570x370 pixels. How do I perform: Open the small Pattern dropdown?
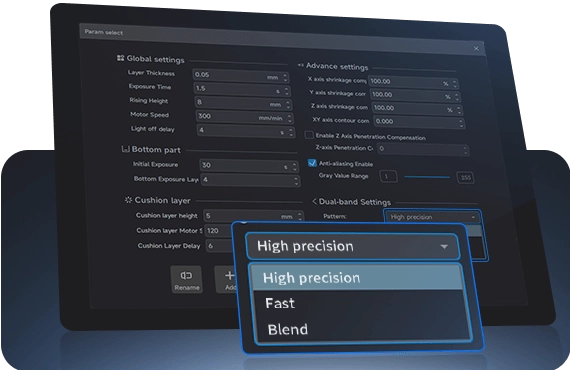(x=433, y=217)
